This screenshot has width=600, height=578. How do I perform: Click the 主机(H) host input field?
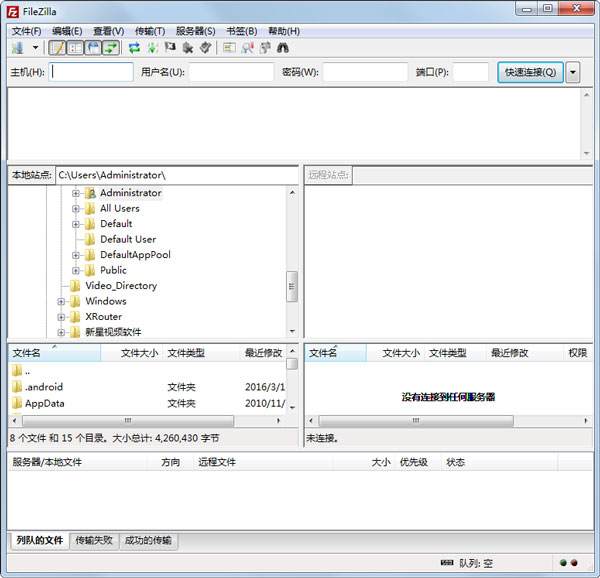91,72
